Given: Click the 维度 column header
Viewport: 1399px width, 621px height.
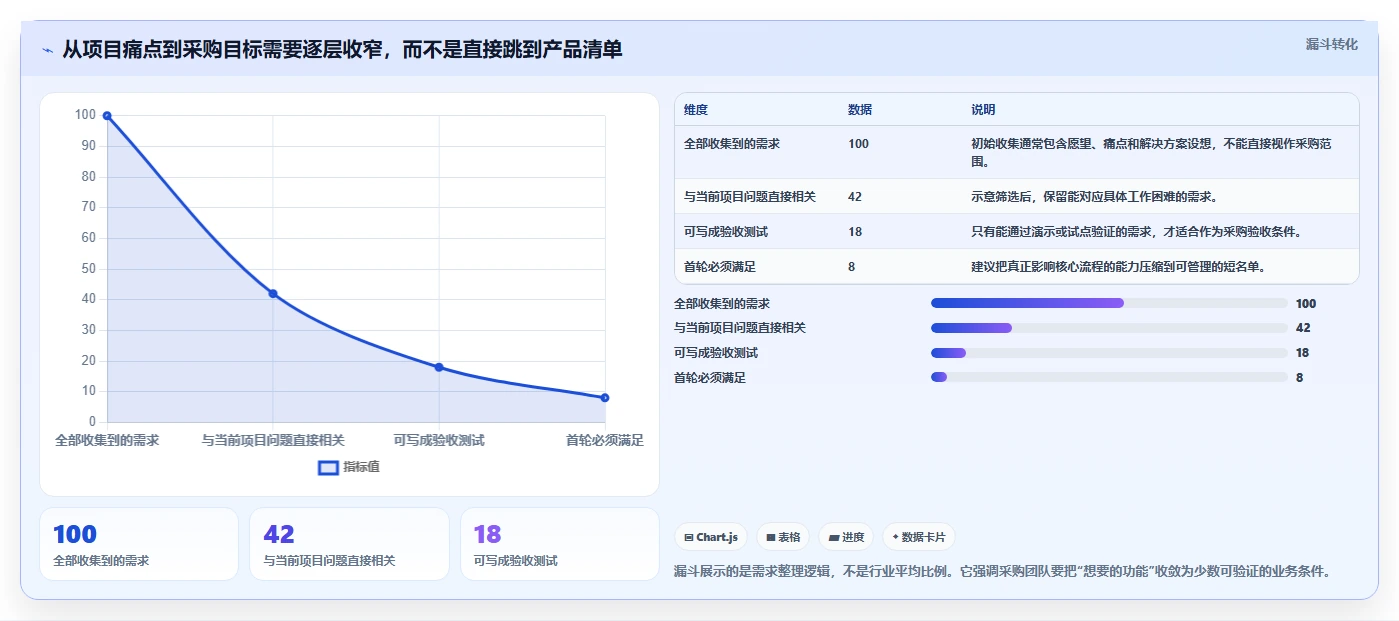Looking at the screenshot, I should pyautogui.click(x=696, y=110).
